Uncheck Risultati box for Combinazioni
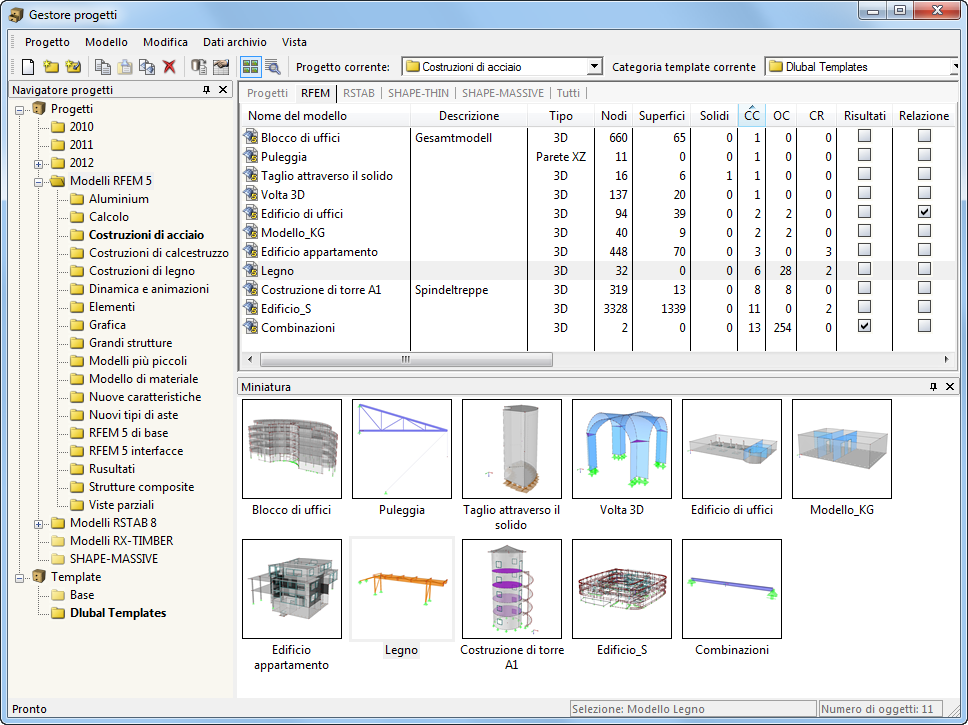The image size is (968, 725). pyautogui.click(x=864, y=325)
